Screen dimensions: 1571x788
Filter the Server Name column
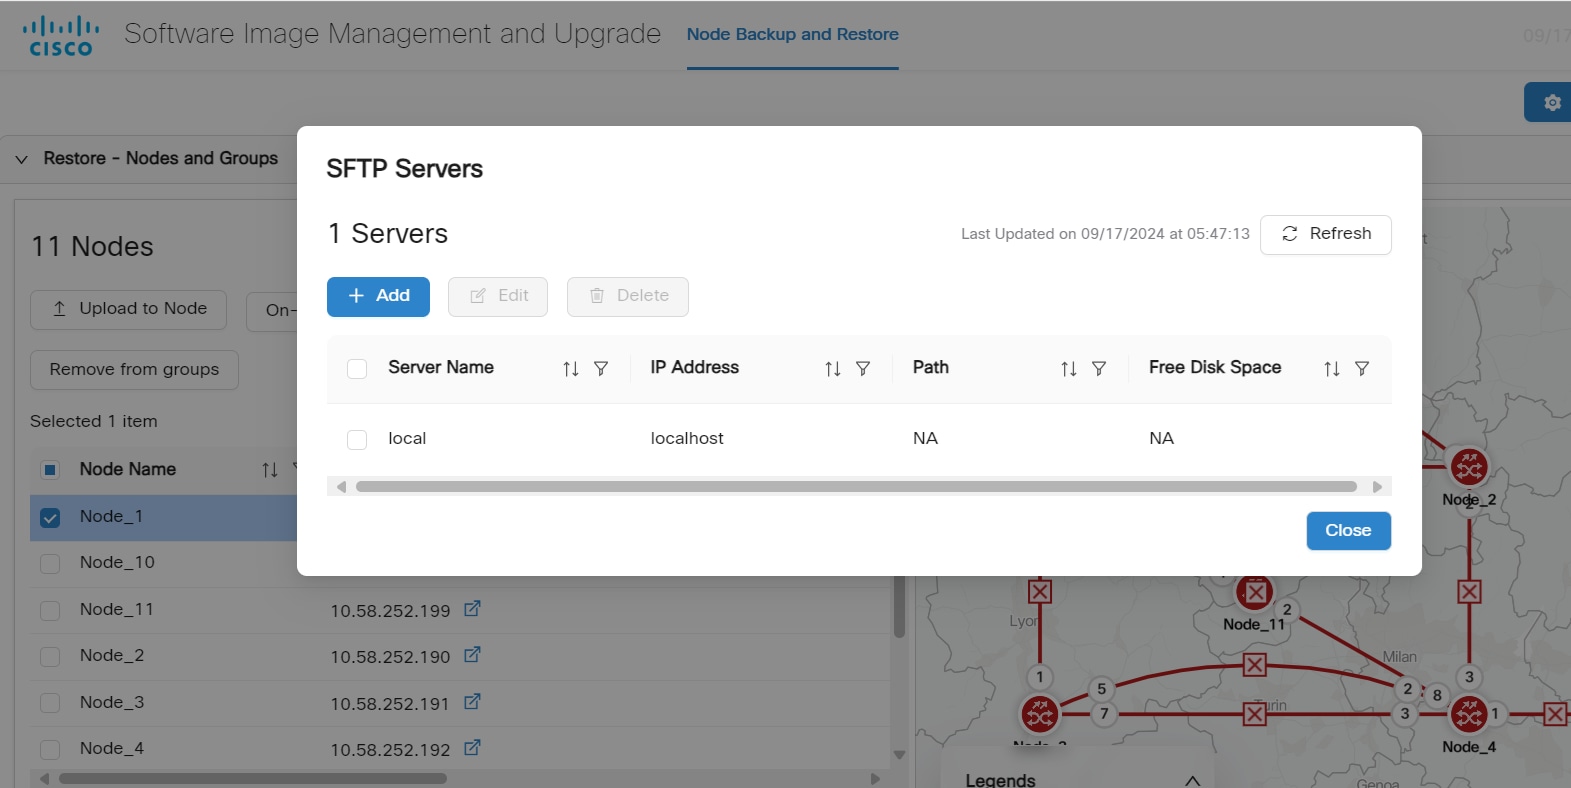601,369
